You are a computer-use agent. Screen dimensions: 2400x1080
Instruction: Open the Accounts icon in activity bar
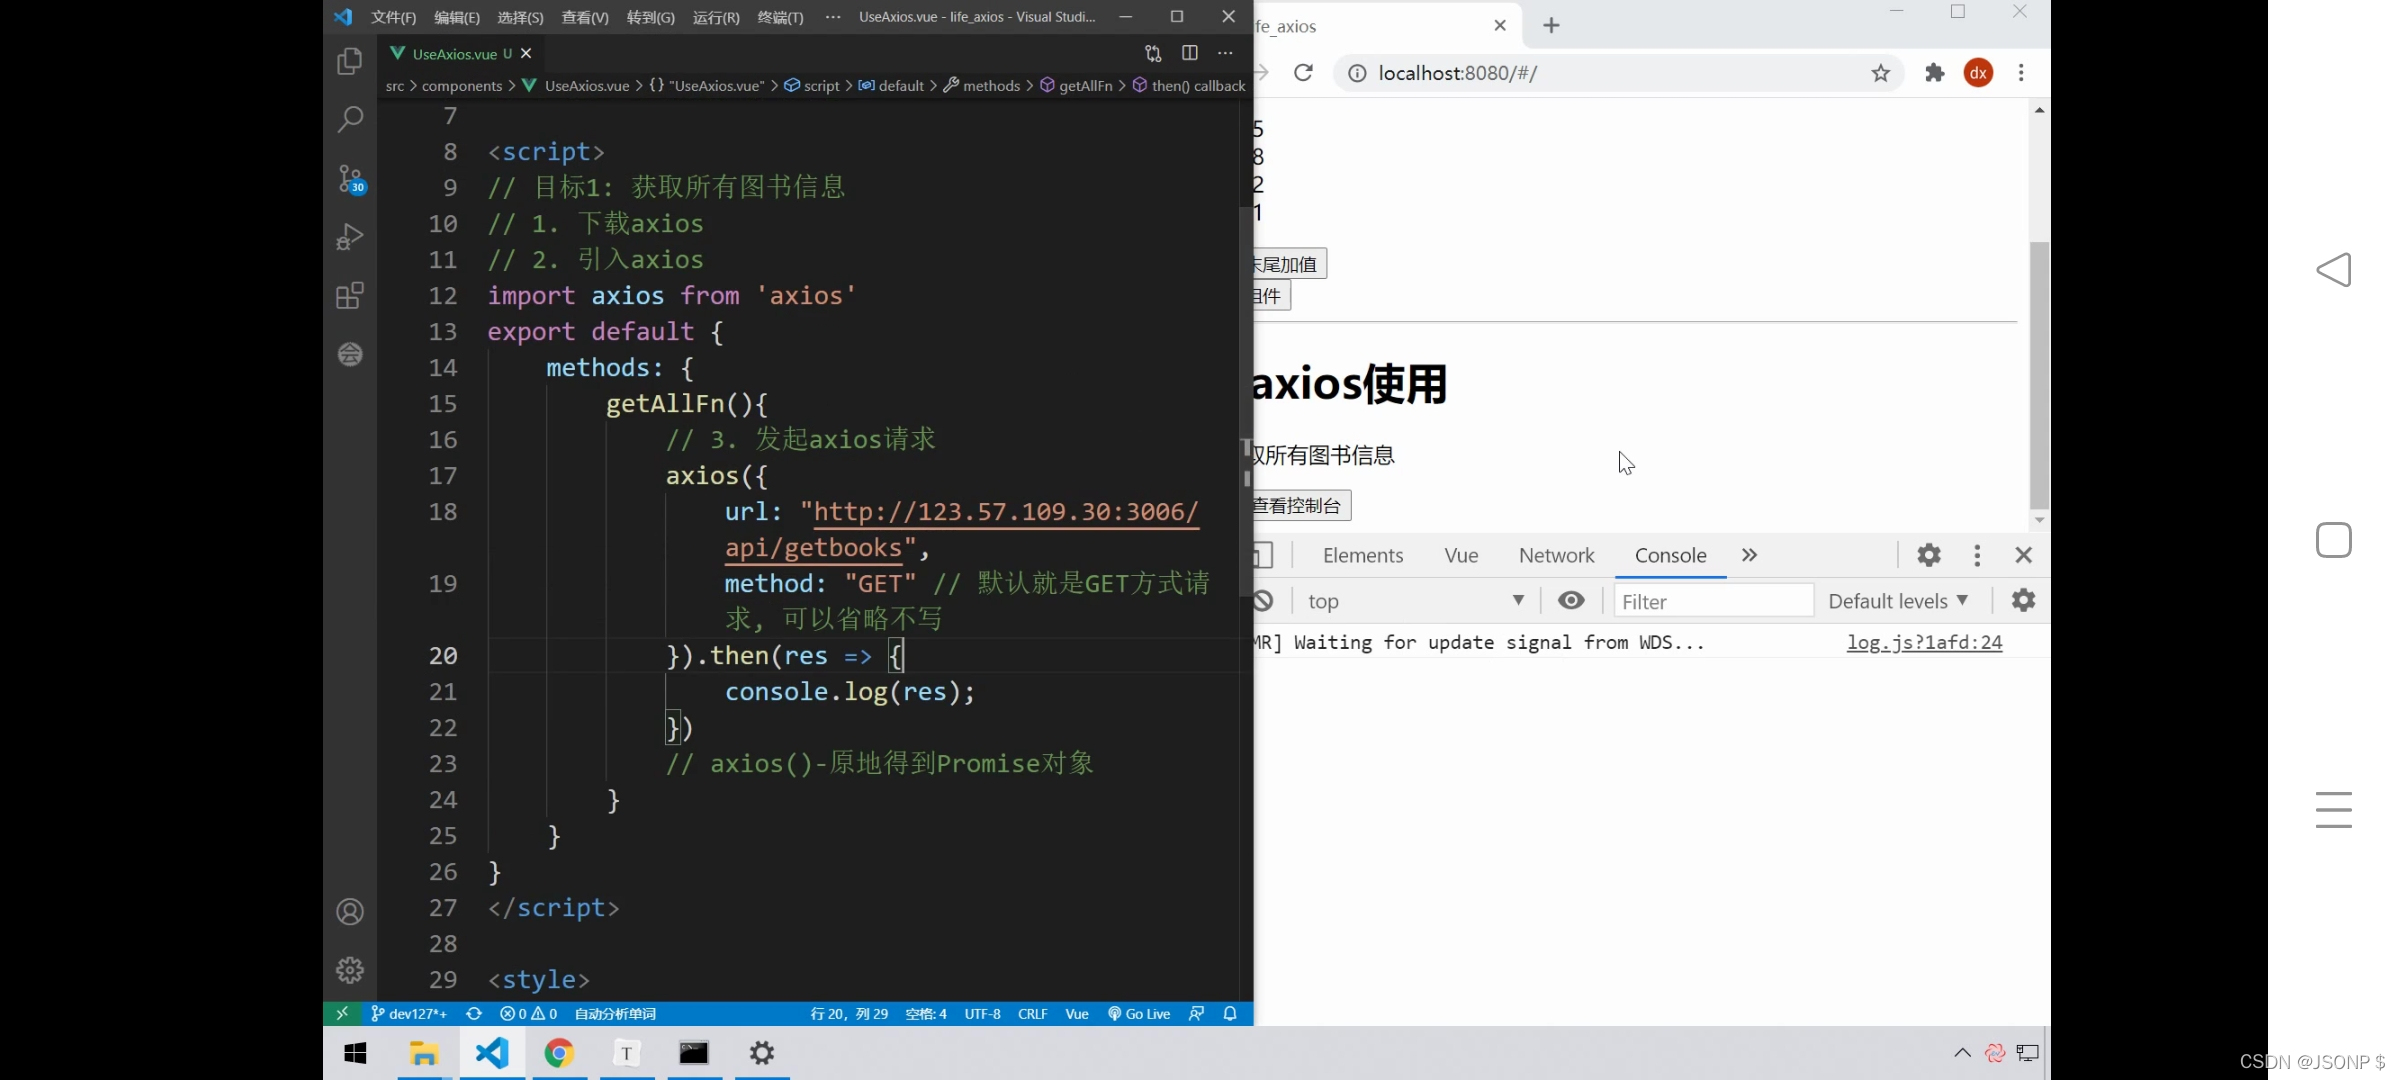click(349, 912)
